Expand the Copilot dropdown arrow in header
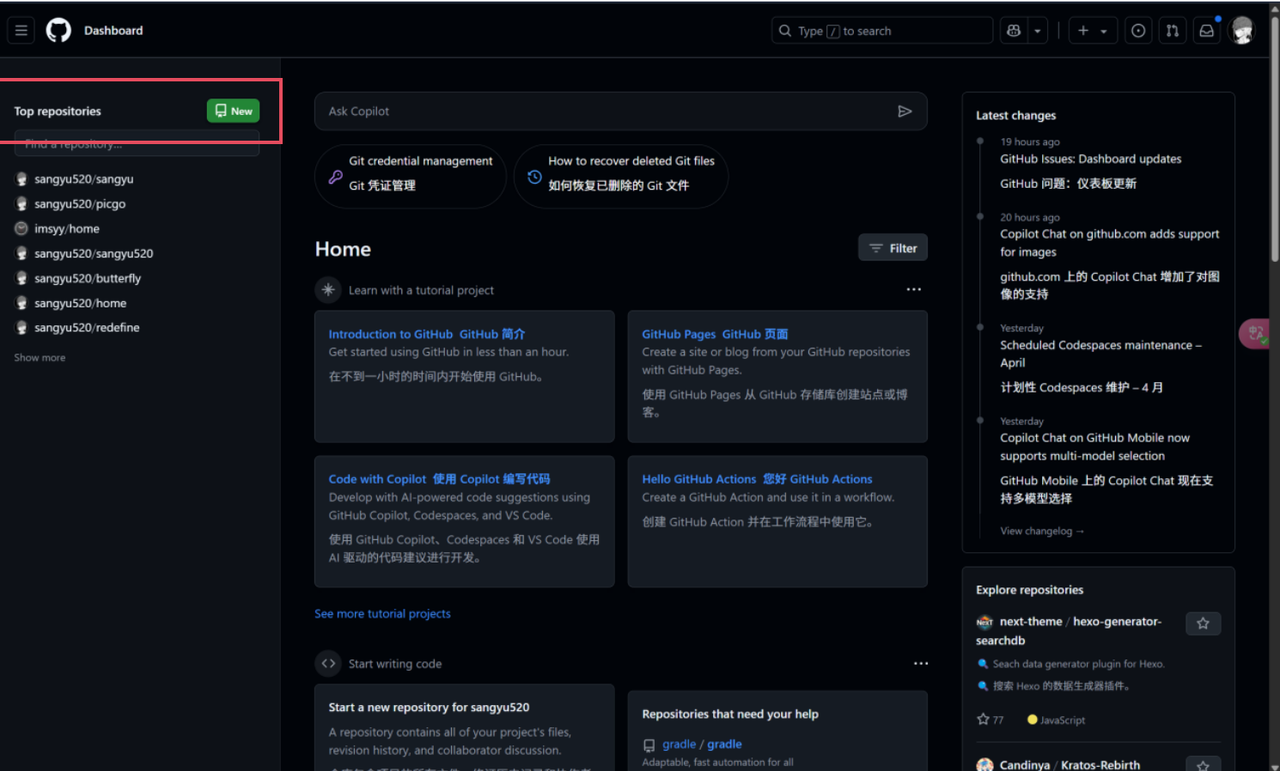Image resolution: width=1280 pixels, height=771 pixels. point(1037,31)
